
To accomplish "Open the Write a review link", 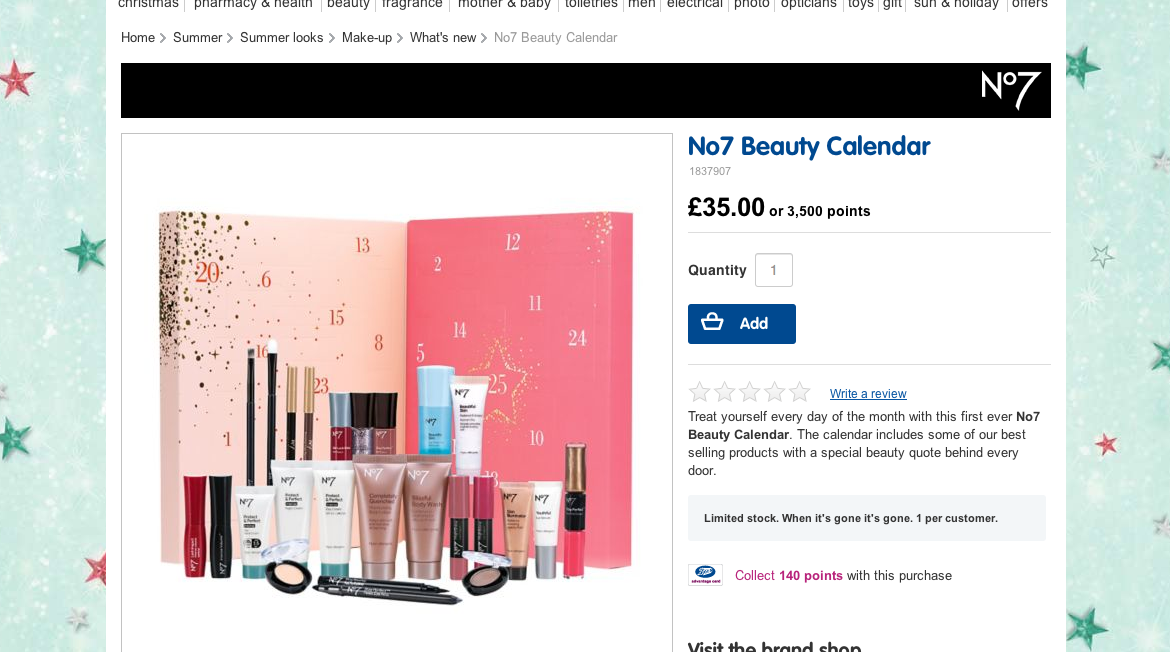I will click(868, 394).
